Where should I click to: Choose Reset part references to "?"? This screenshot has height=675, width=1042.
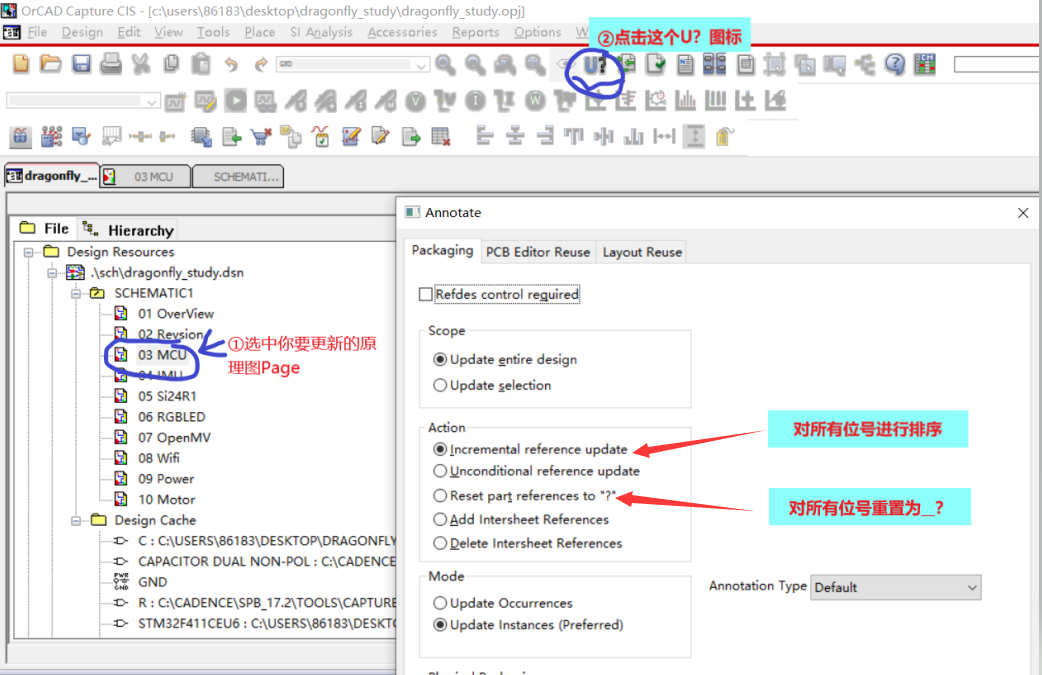point(440,496)
